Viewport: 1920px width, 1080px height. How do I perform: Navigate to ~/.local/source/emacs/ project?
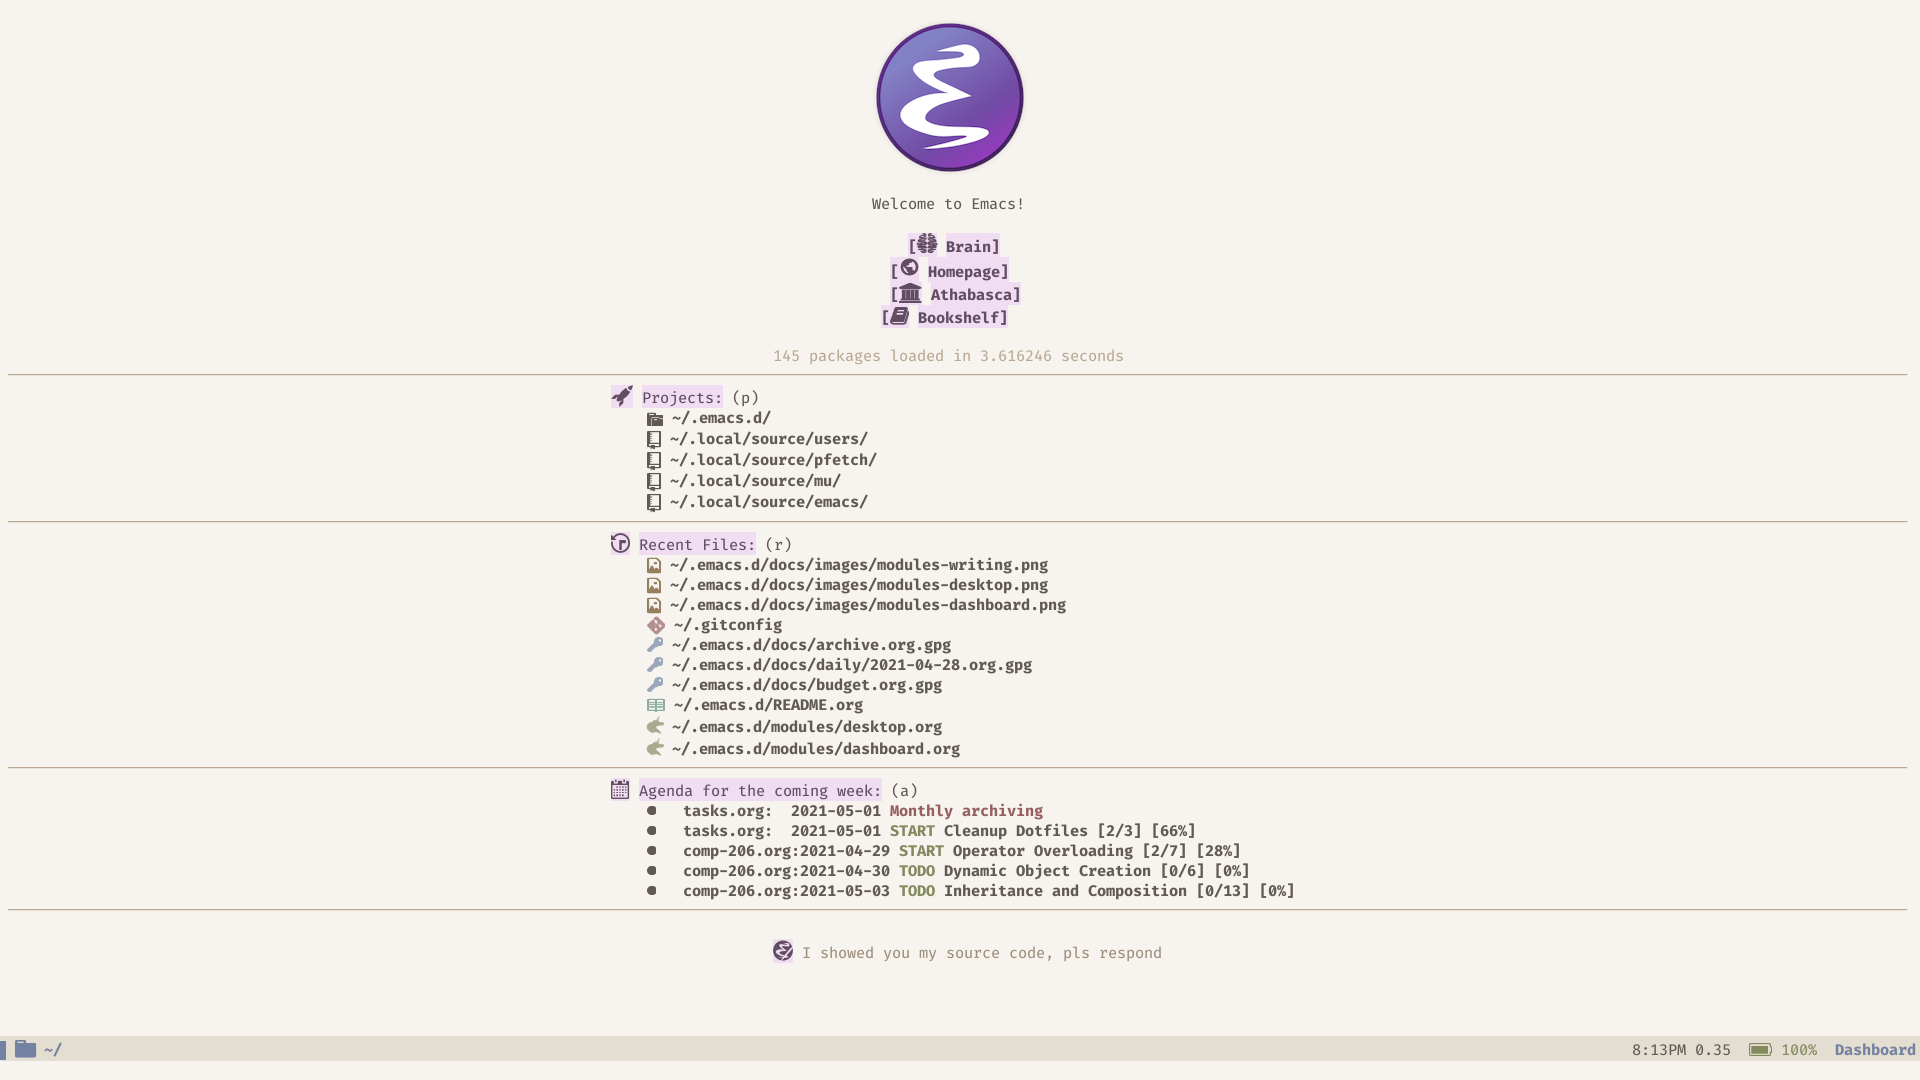pyautogui.click(x=769, y=501)
